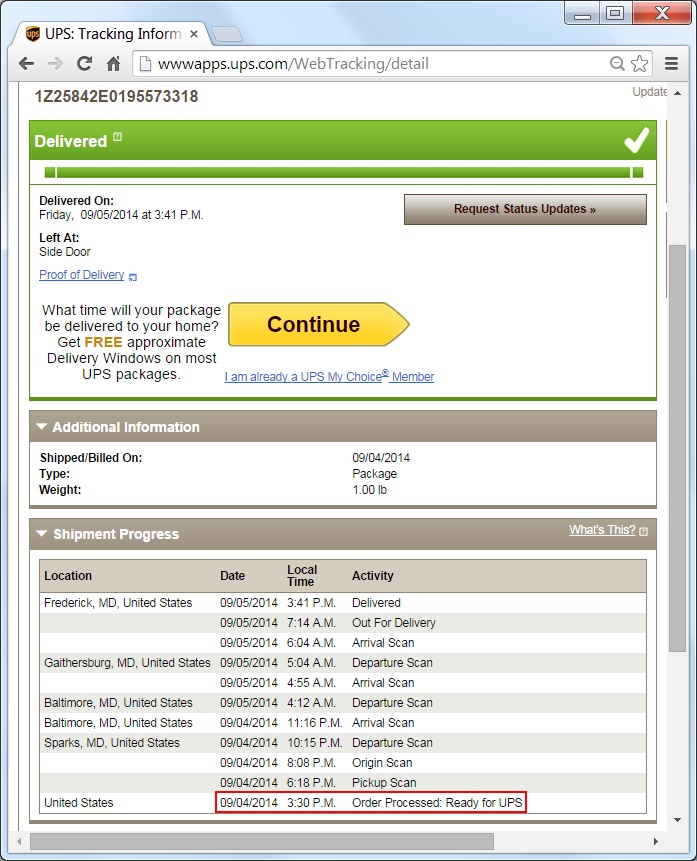The image size is (697, 861).
Task: Open a new browser tab
Action: coord(227,35)
